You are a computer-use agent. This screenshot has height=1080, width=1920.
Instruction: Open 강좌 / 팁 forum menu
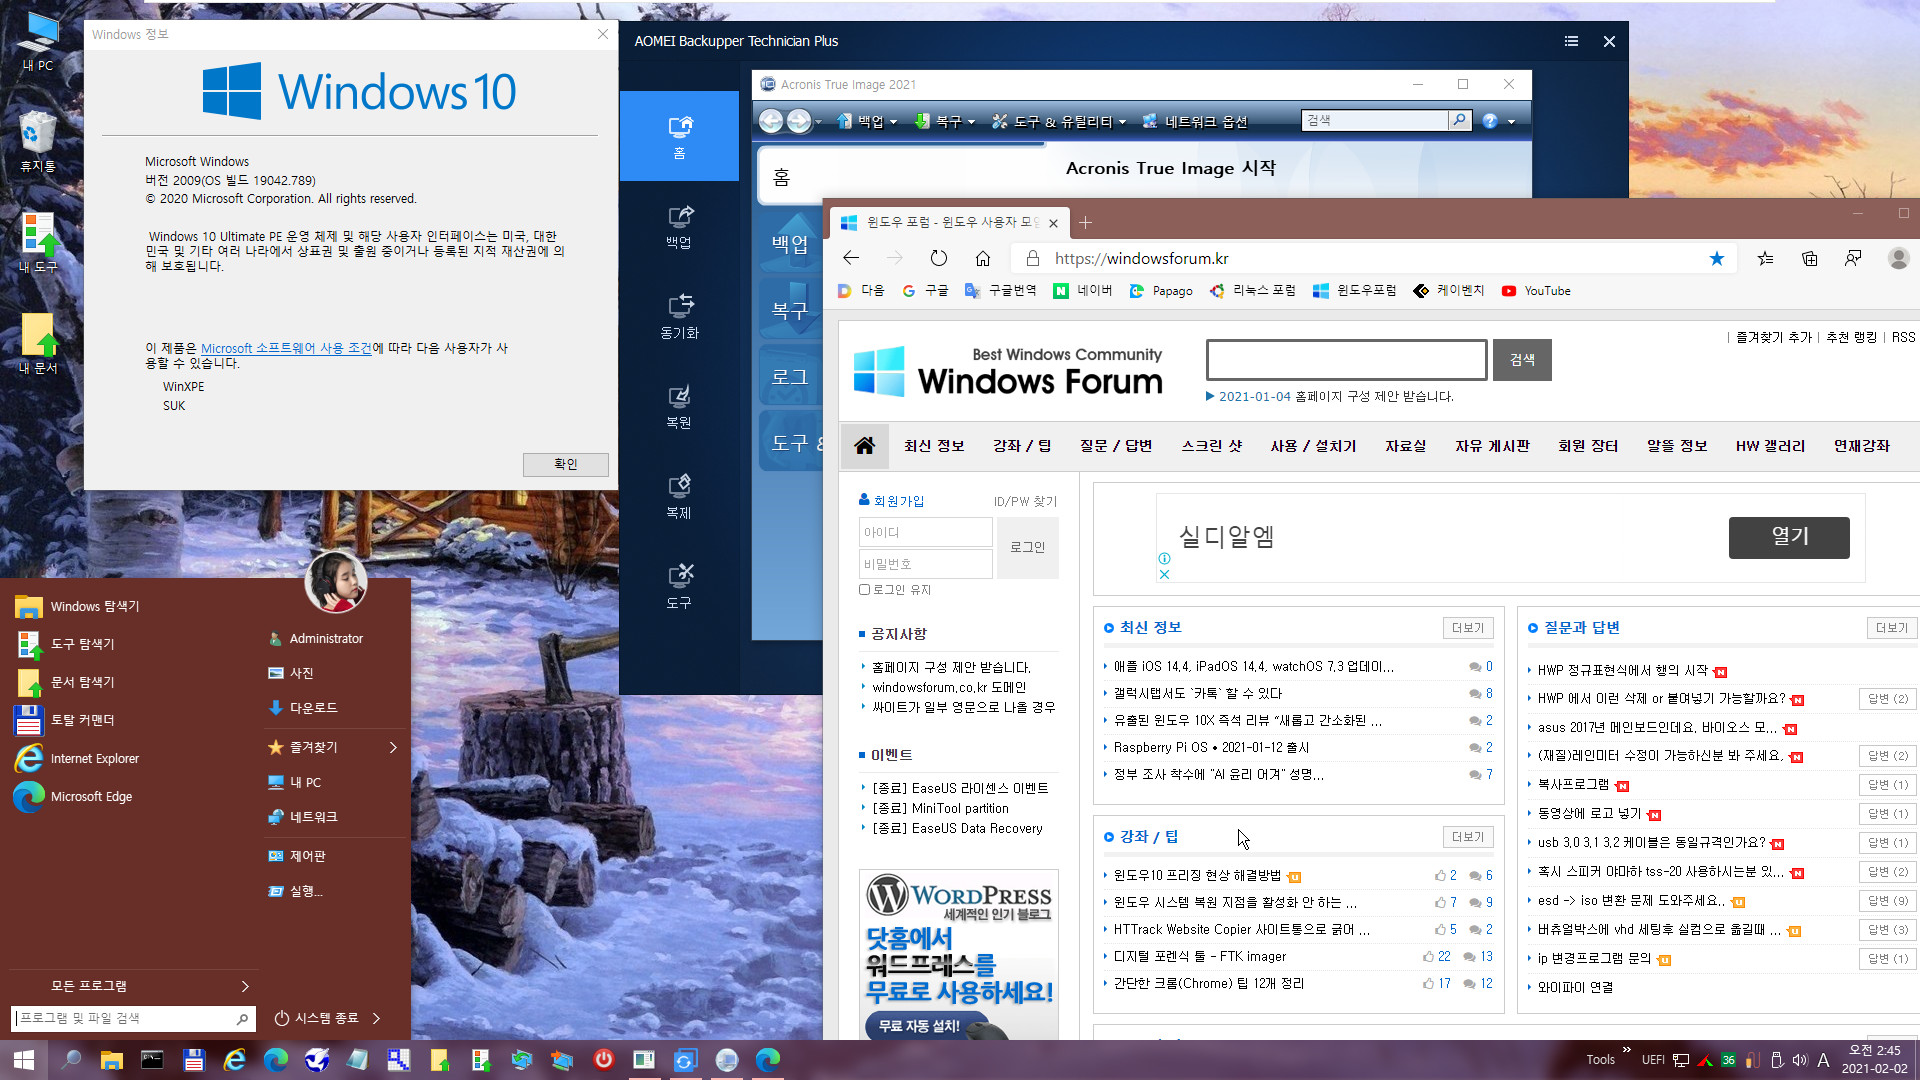(x=1022, y=446)
